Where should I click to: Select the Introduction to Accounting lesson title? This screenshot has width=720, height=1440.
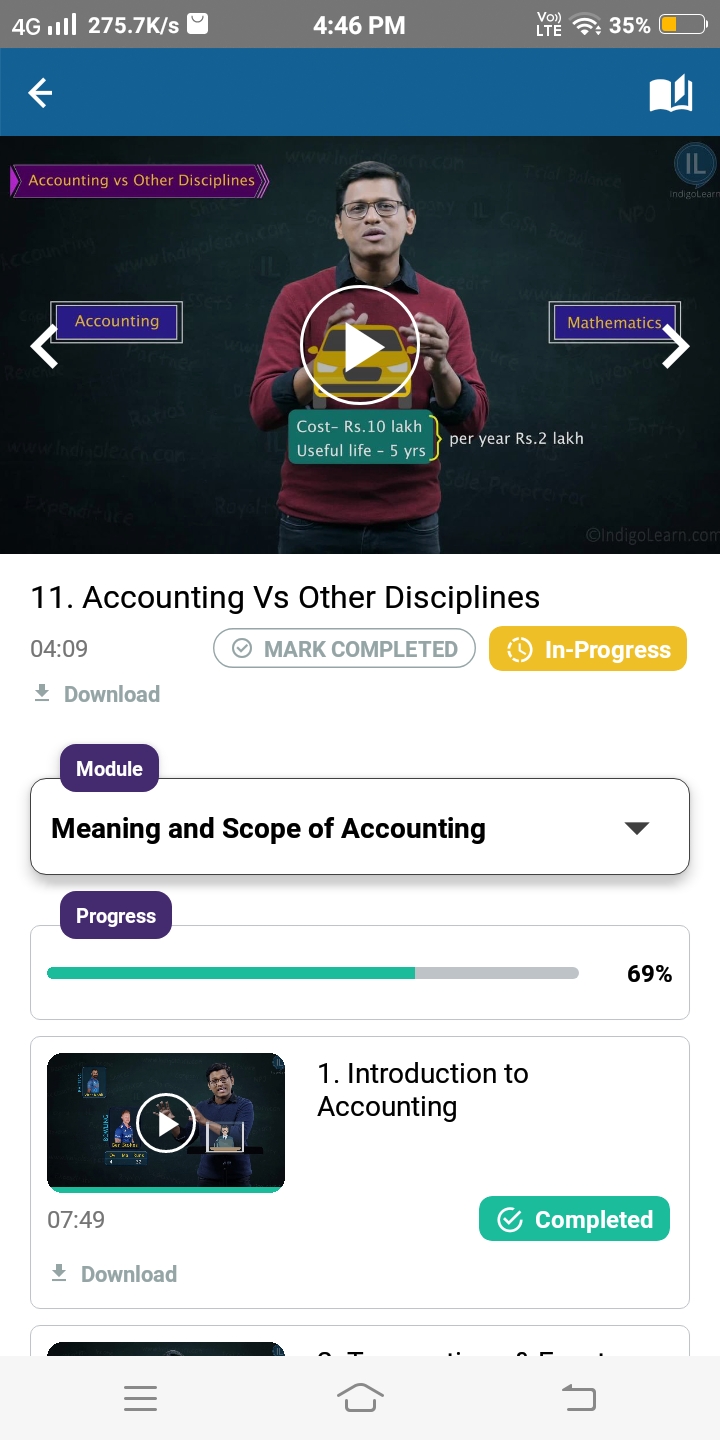[x=422, y=1090]
